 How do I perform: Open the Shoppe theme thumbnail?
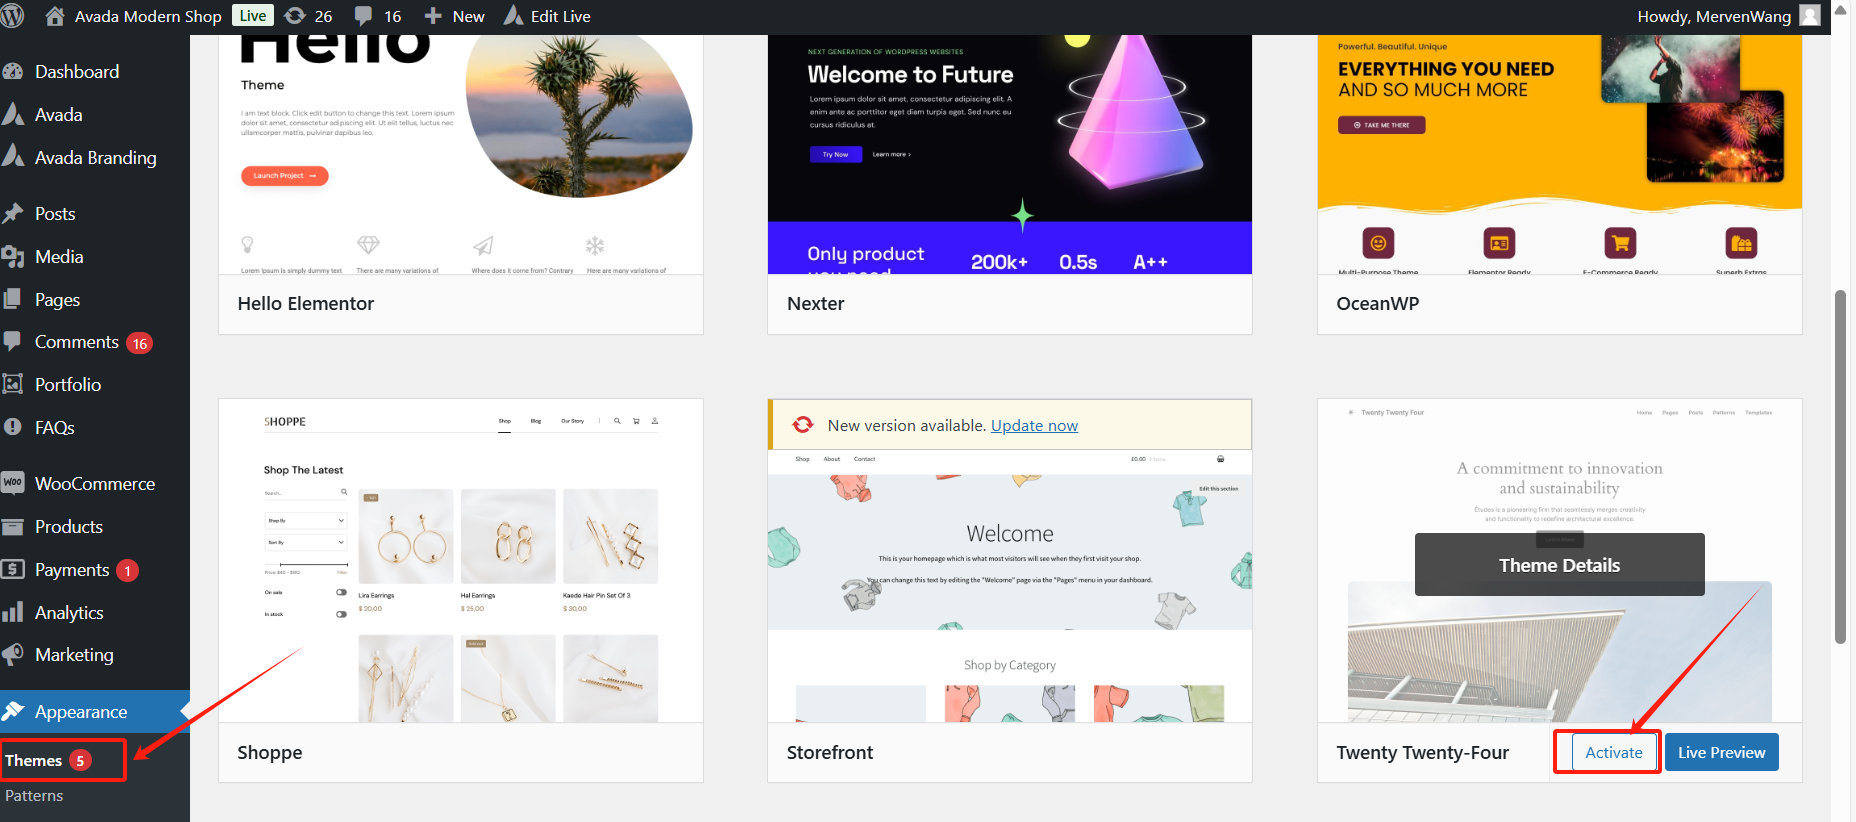click(461, 561)
